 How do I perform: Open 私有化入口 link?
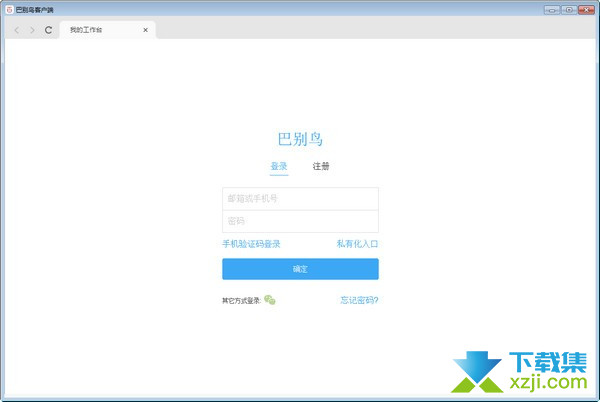coord(357,244)
